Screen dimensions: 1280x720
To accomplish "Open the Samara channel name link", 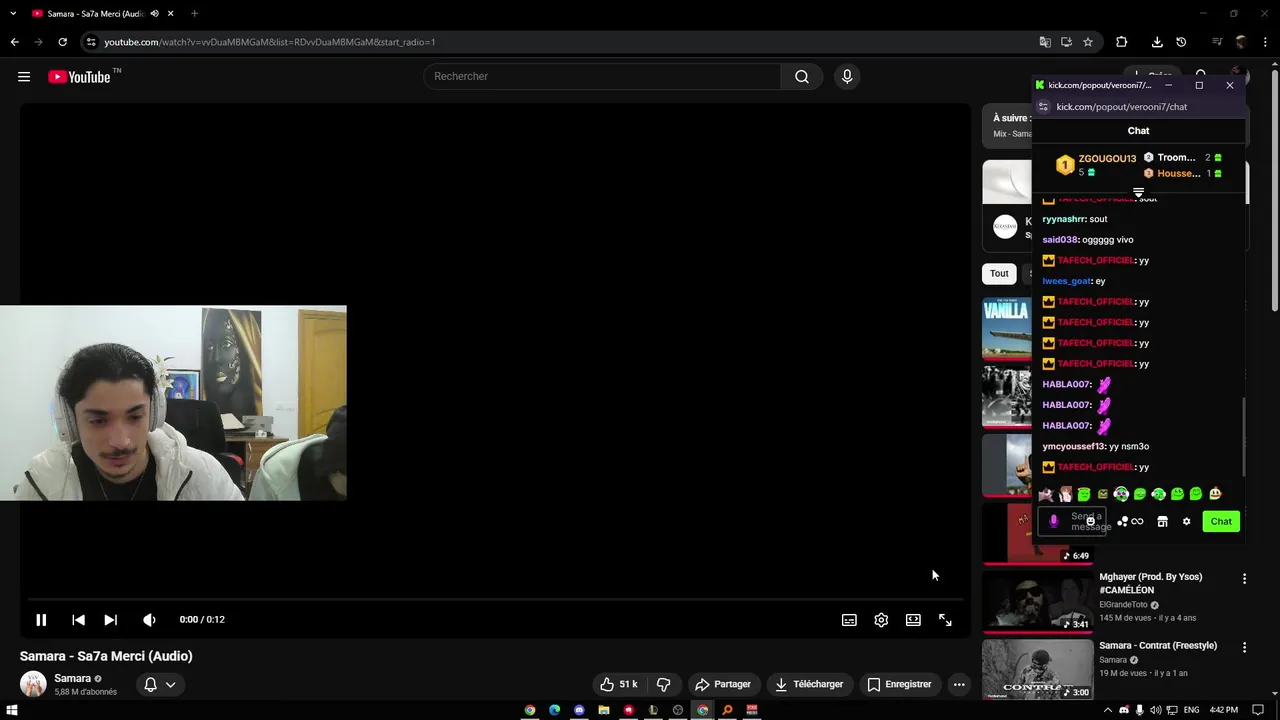I will pyautogui.click(x=72, y=678).
